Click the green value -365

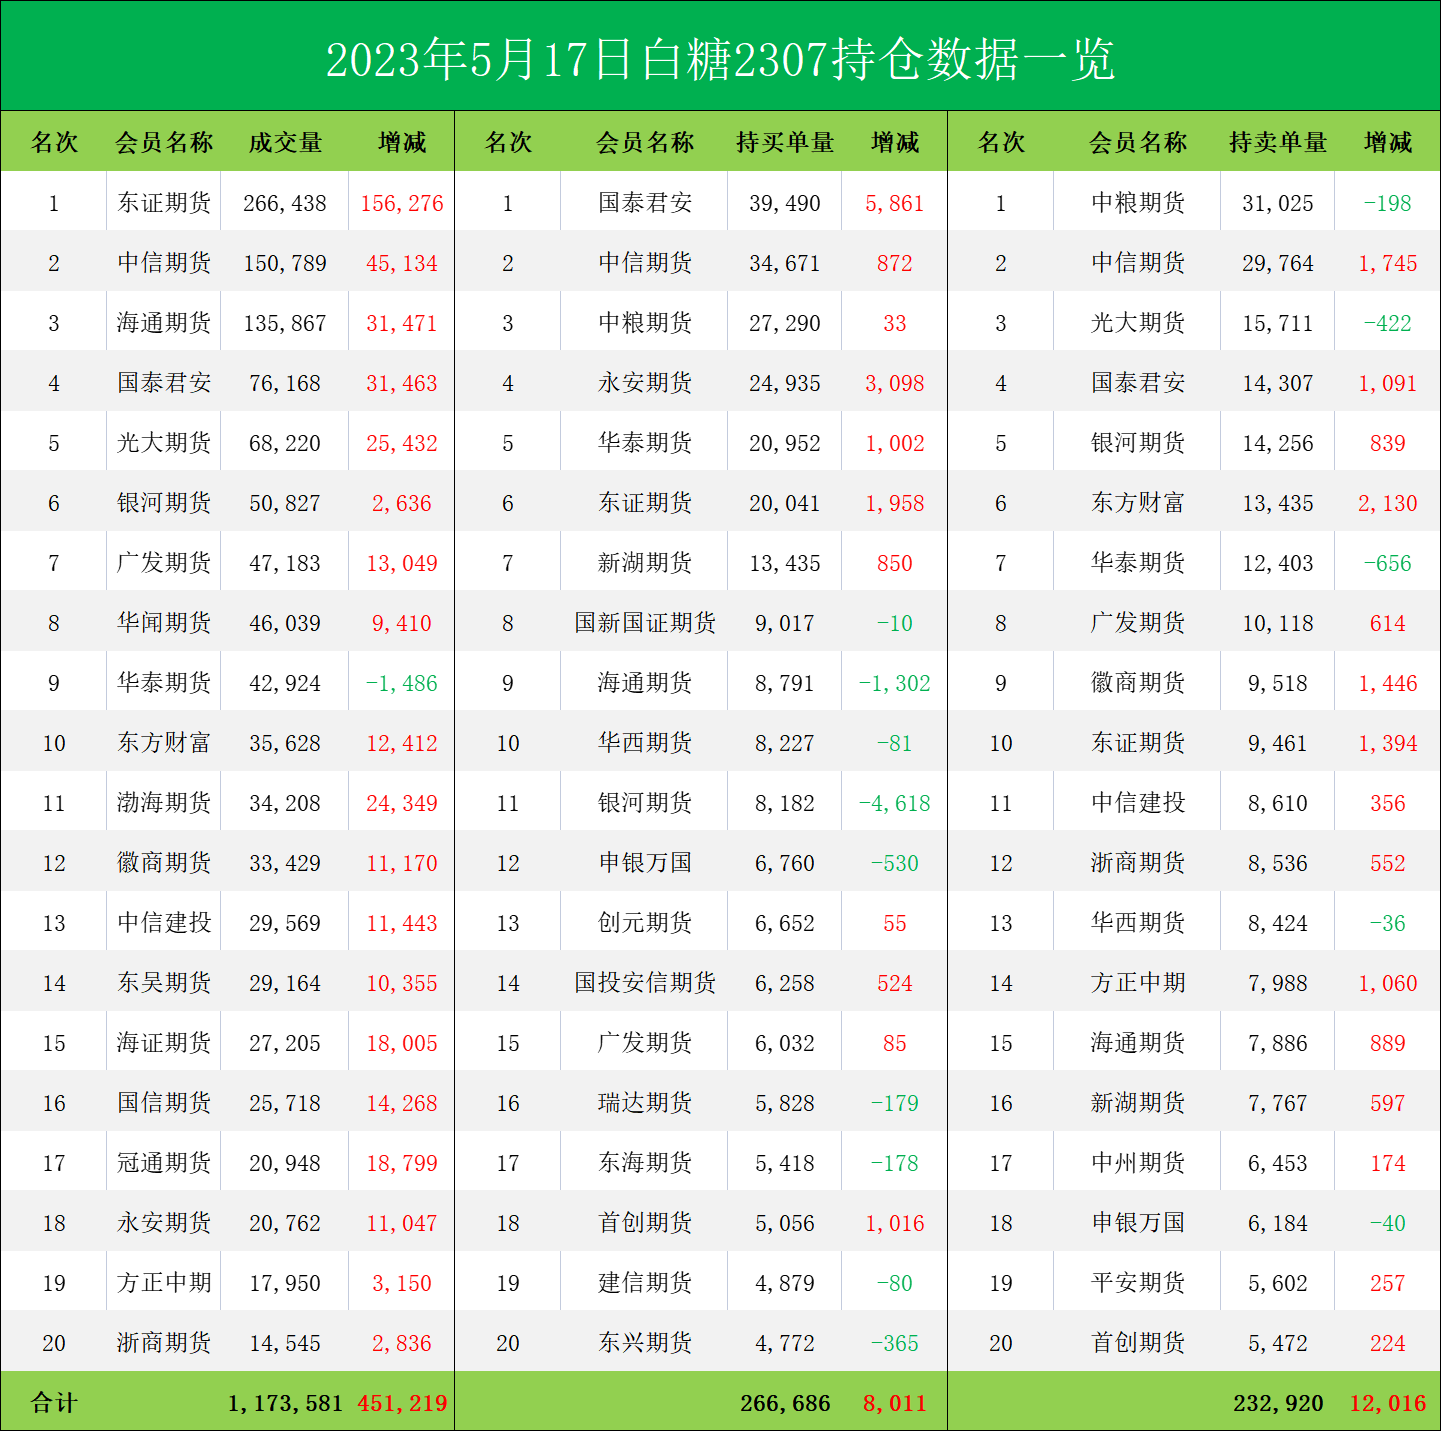pyautogui.click(x=895, y=1343)
